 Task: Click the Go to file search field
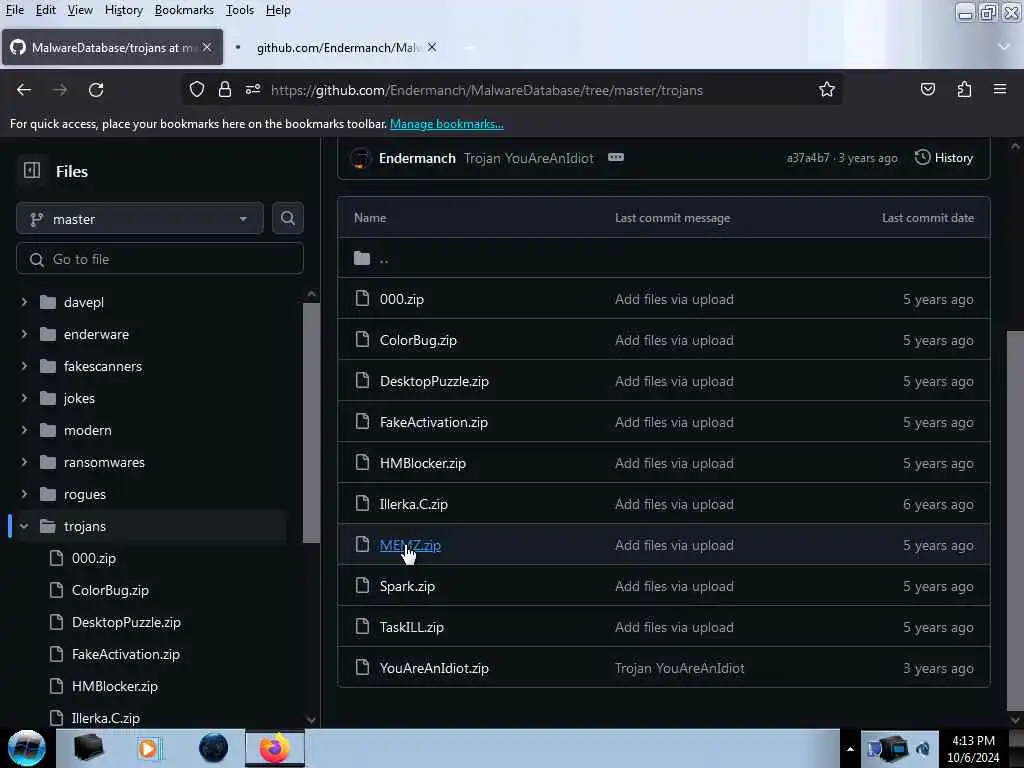[x=160, y=259]
